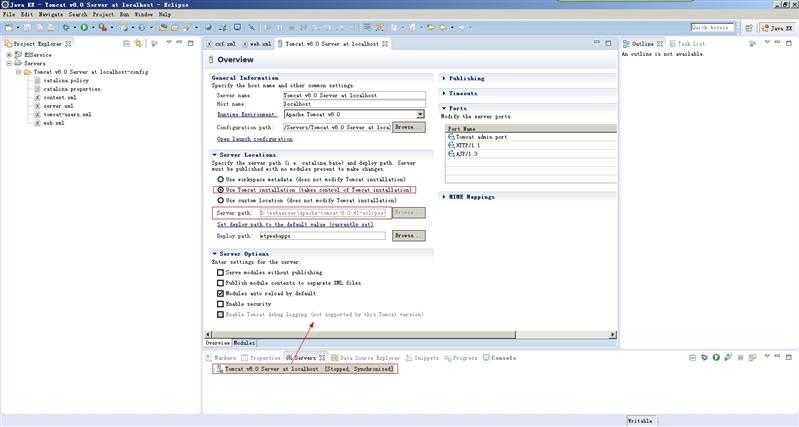Screen dimensions: 799x427
Task: Select the Java EE perspective button
Action: click(x=777, y=28)
